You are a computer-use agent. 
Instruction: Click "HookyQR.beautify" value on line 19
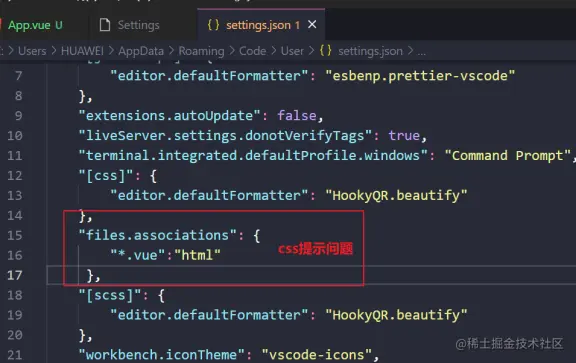[x=396, y=315]
